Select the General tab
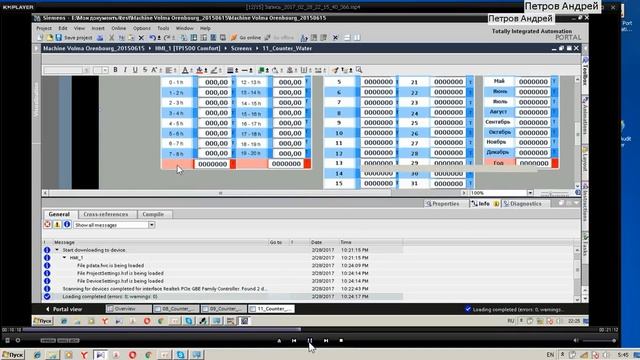 tap(59, 214)
